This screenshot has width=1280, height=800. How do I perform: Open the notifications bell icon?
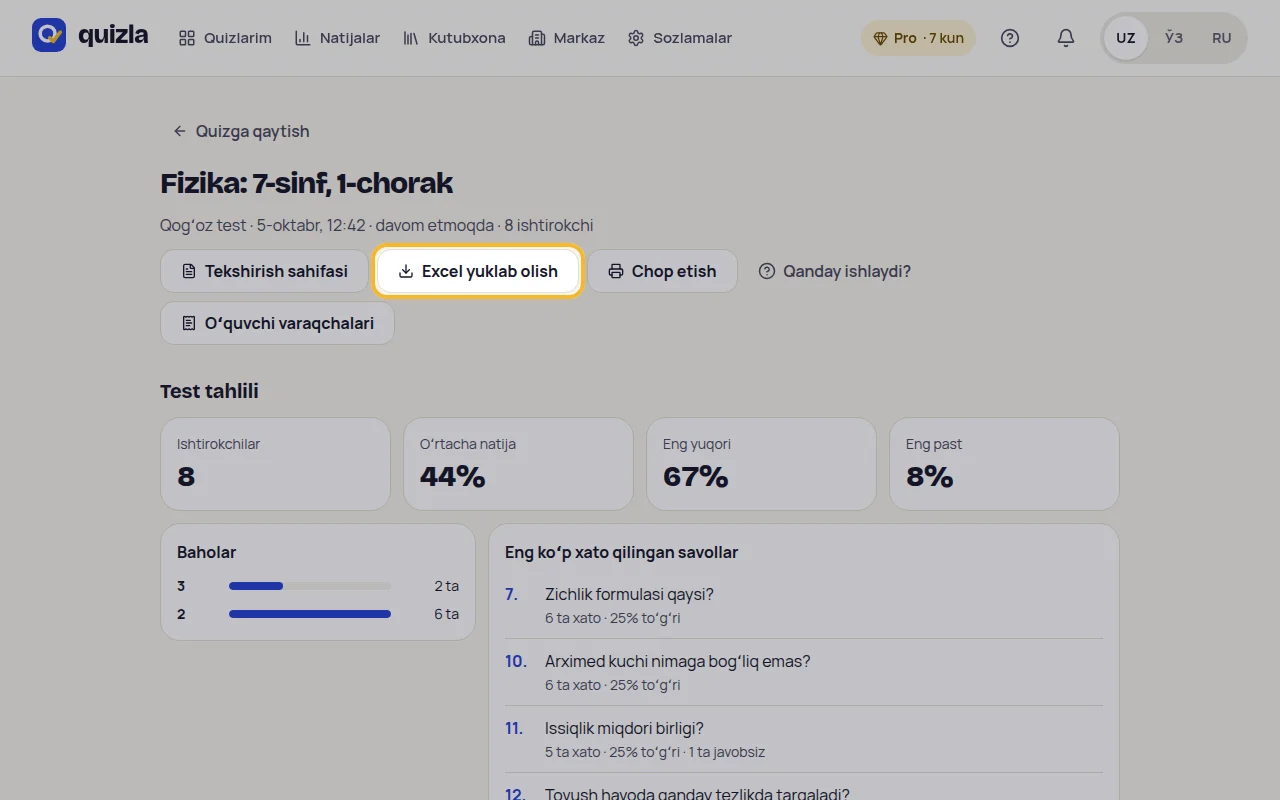(1066, 38)
